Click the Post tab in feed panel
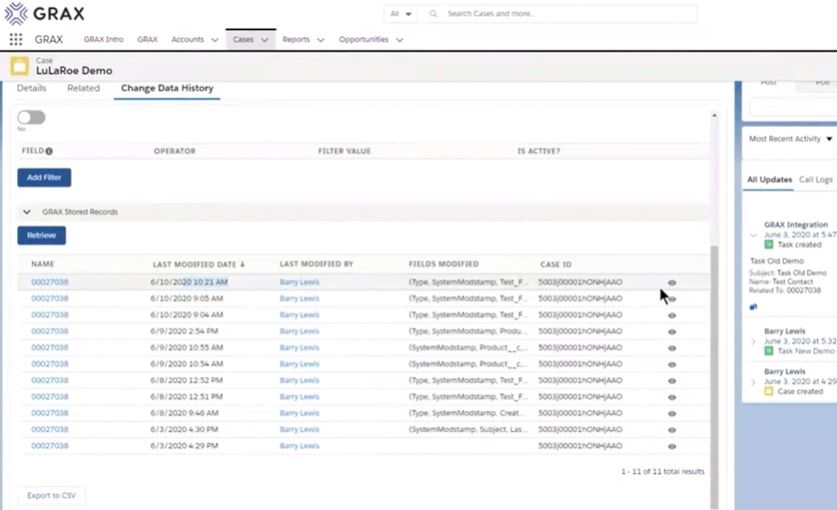This screenshot has height=510, width=837. click(x=769, y=83)
